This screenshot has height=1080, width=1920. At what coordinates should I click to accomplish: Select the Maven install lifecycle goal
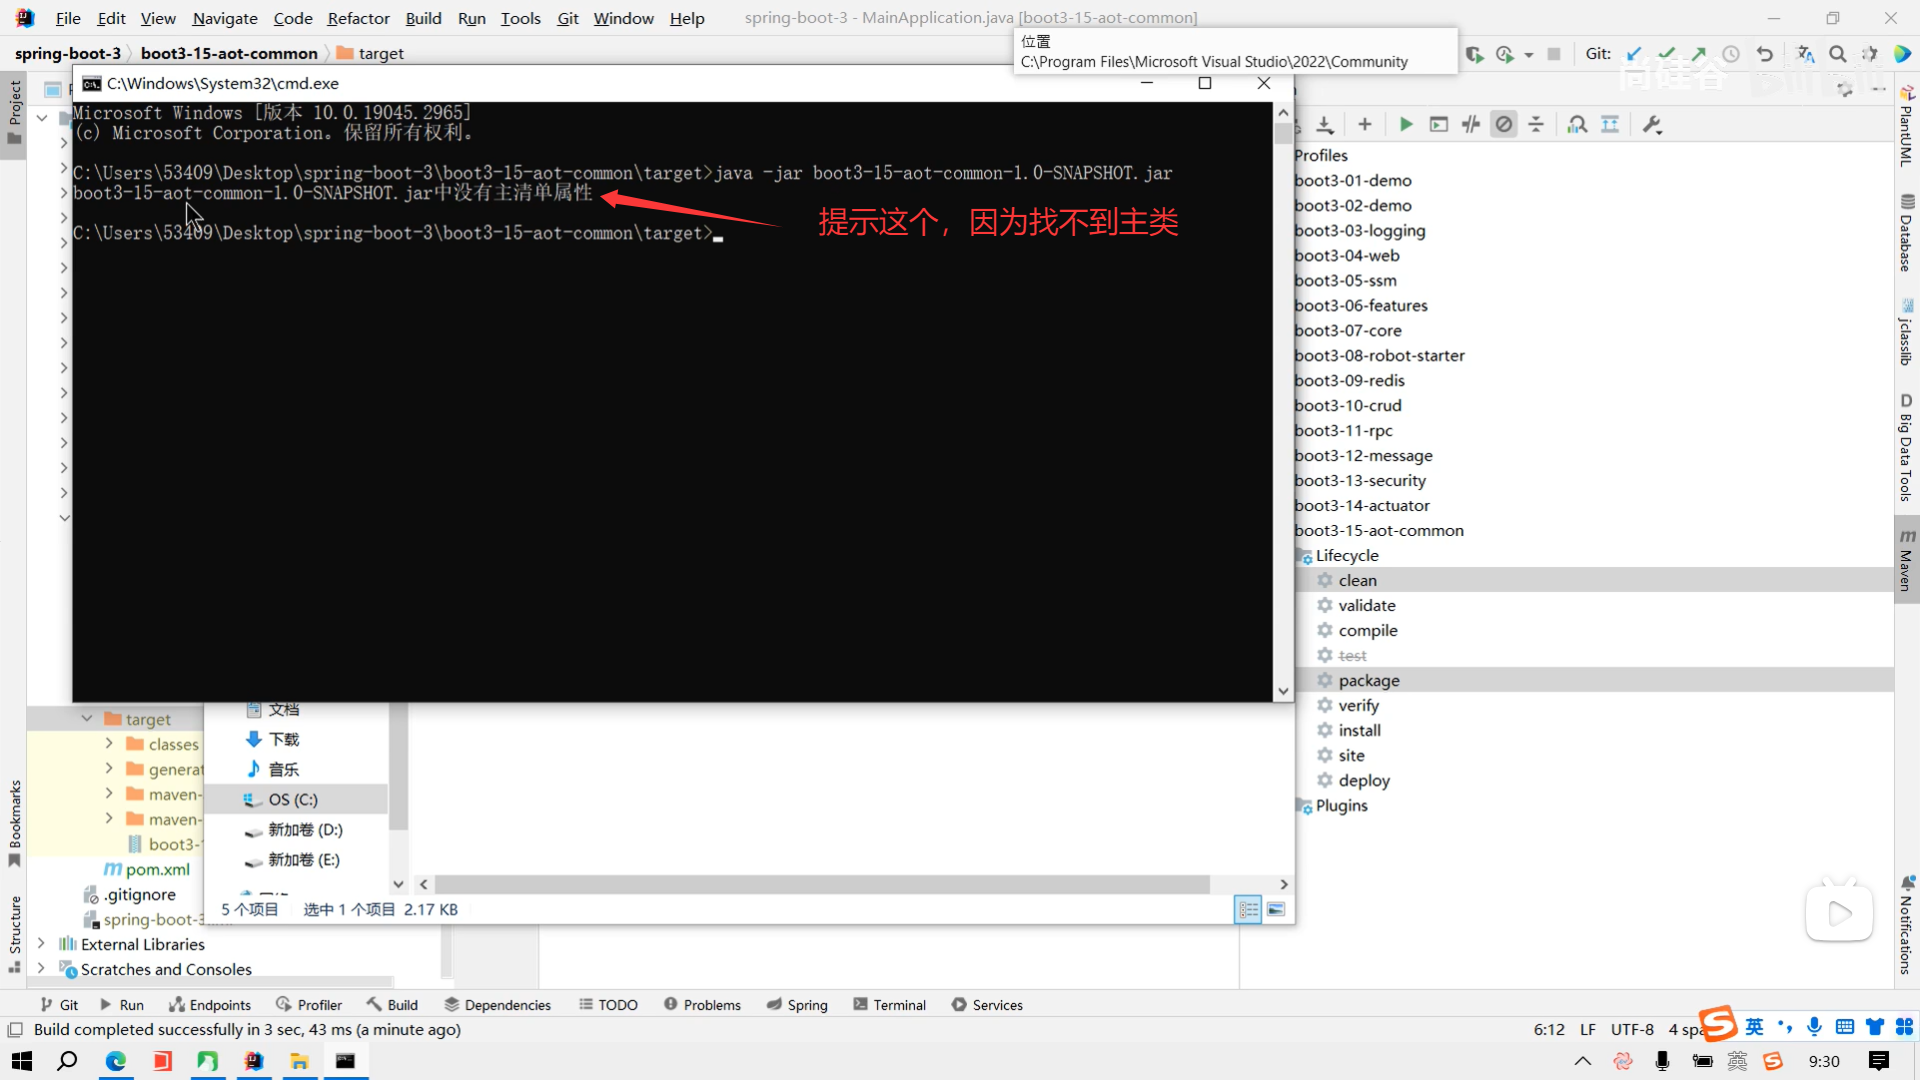(1359, 731)
